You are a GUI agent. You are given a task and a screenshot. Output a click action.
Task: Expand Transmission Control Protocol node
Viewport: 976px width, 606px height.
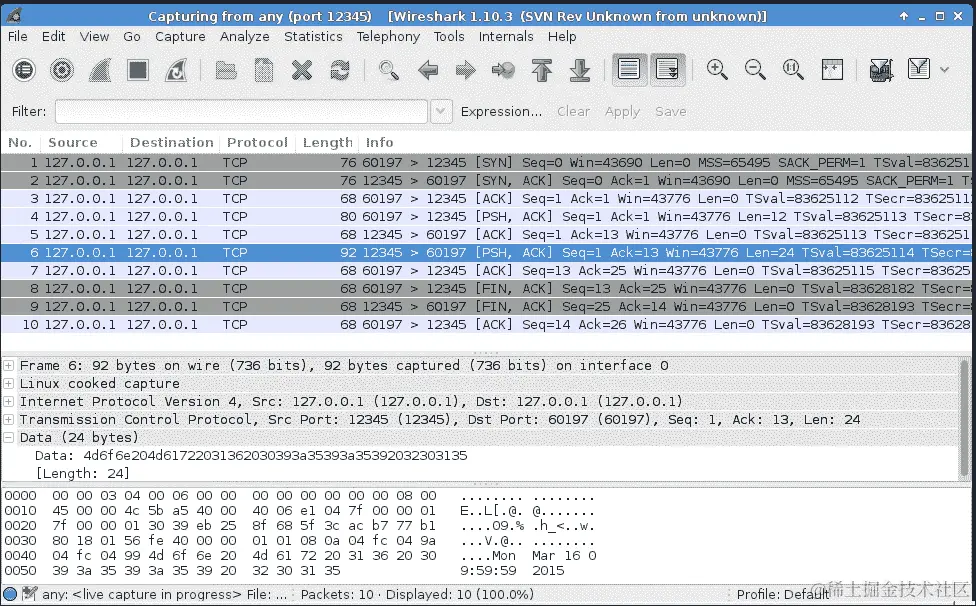coord(9,419)
